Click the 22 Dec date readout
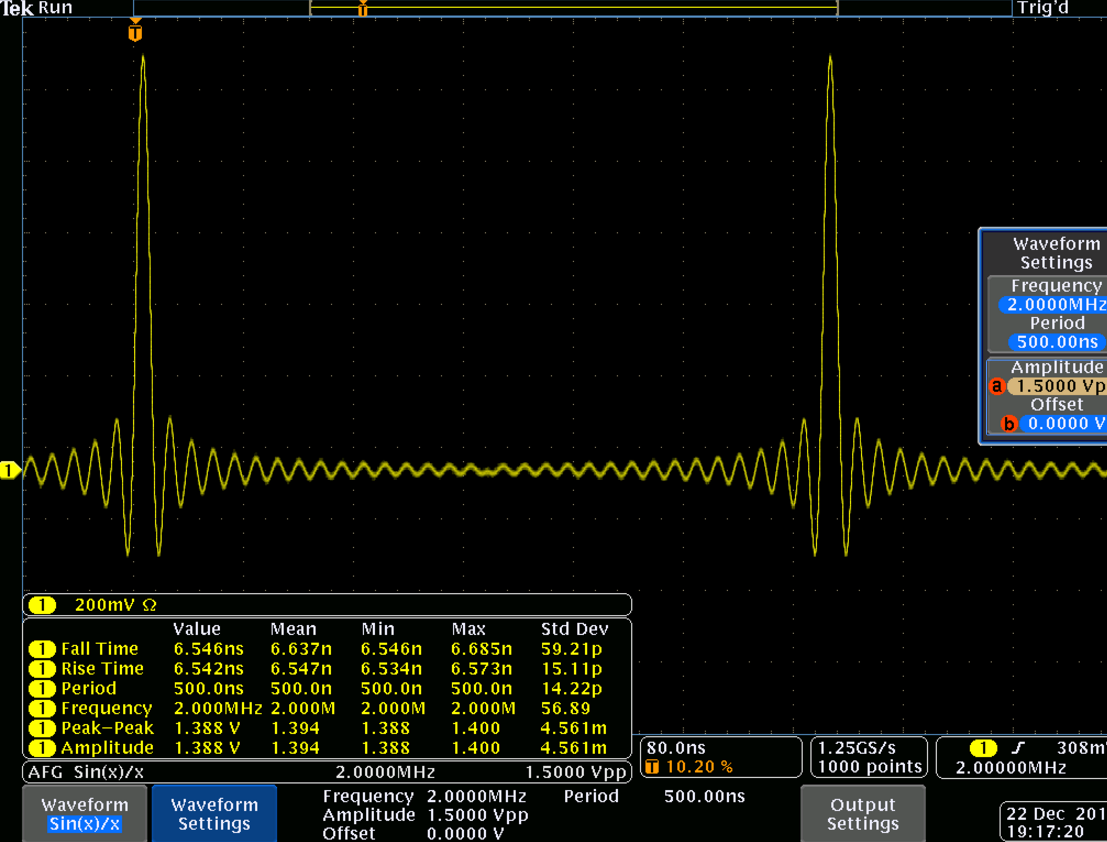Image resolution: width=1107 pixels, height=842 pixels. 1056,814
